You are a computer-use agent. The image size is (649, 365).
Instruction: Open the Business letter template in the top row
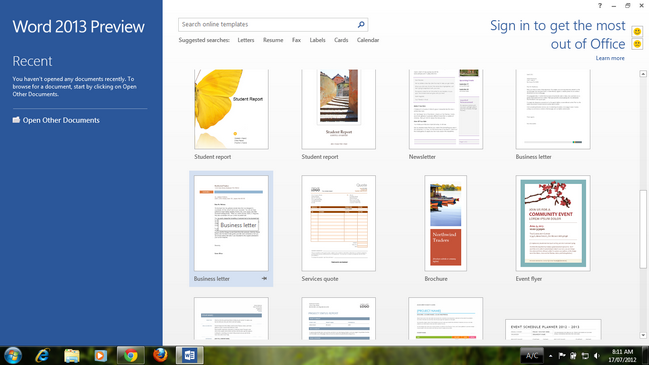553,109
